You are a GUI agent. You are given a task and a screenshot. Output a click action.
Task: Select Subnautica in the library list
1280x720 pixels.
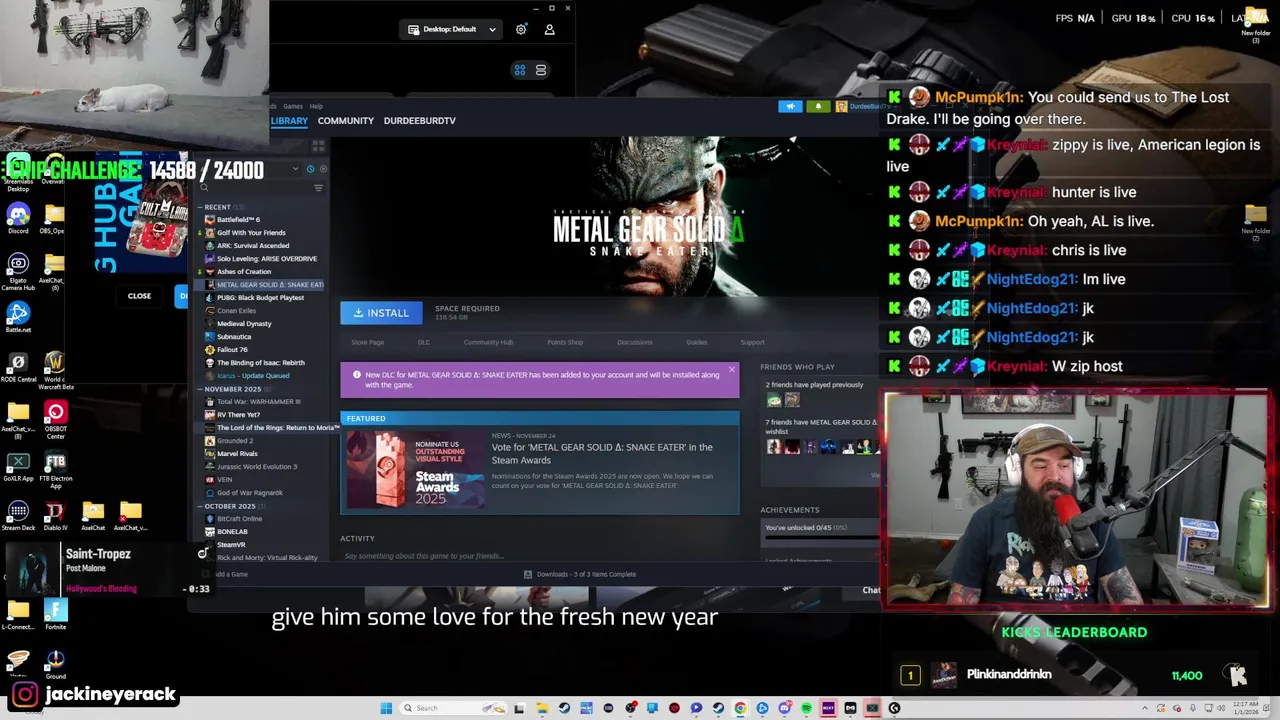(x=234, y=337)
